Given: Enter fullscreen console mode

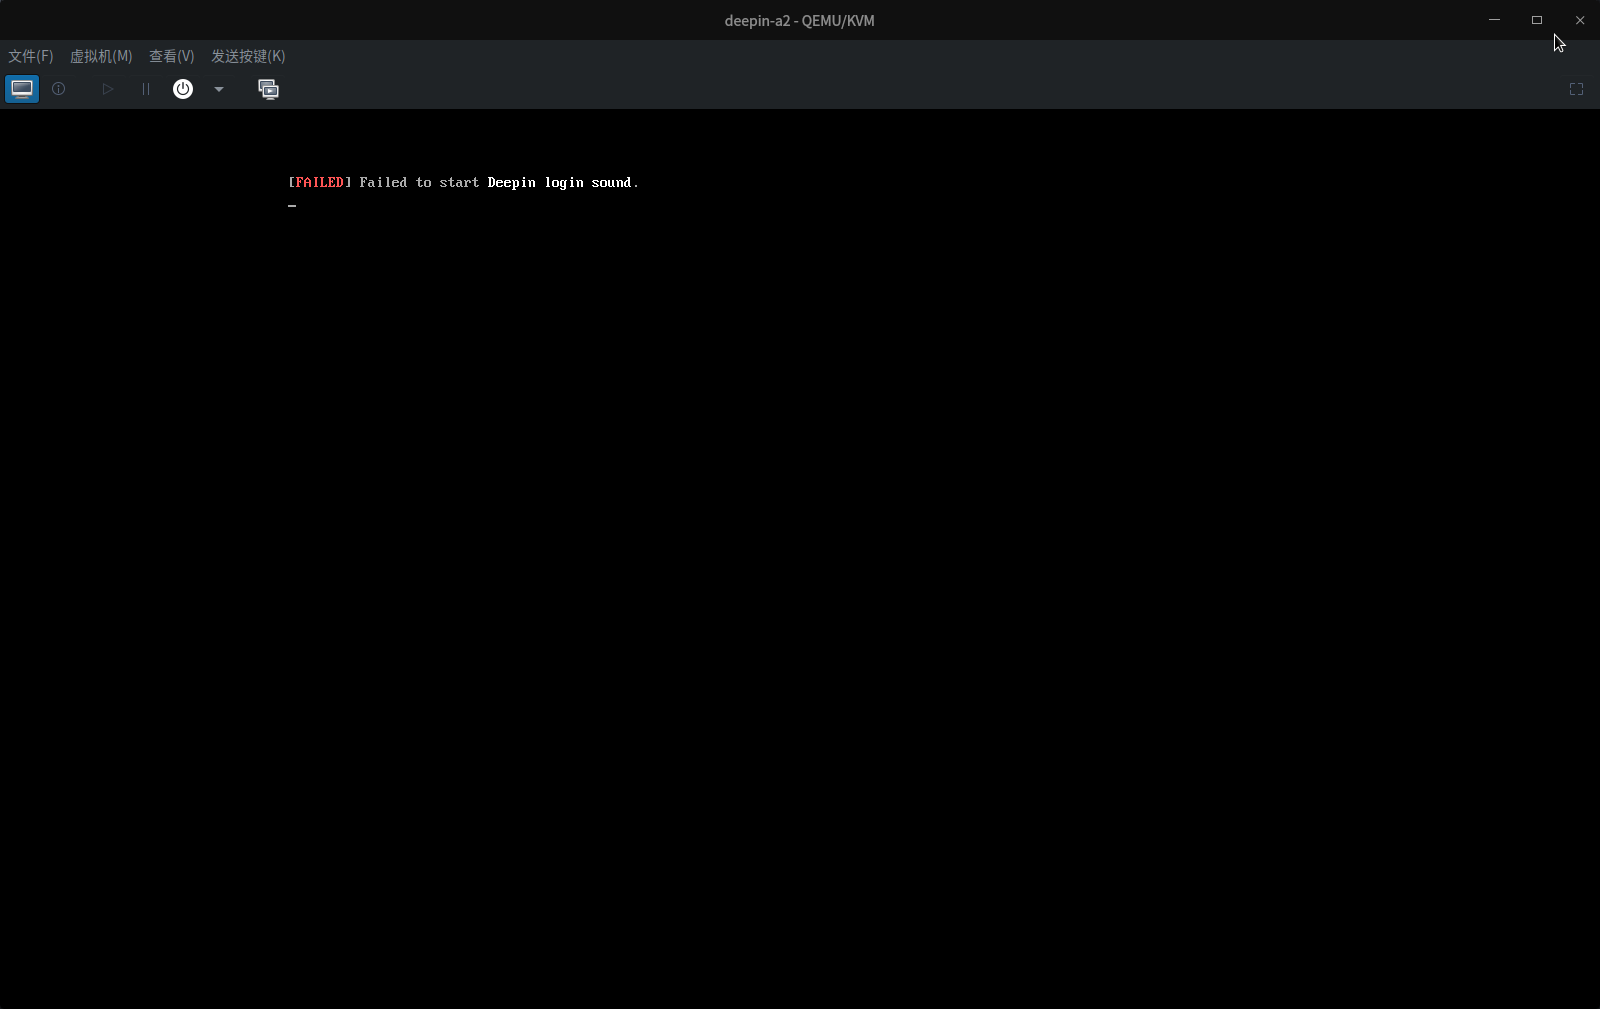Looking at the screenshot, I should point(1577,89).
